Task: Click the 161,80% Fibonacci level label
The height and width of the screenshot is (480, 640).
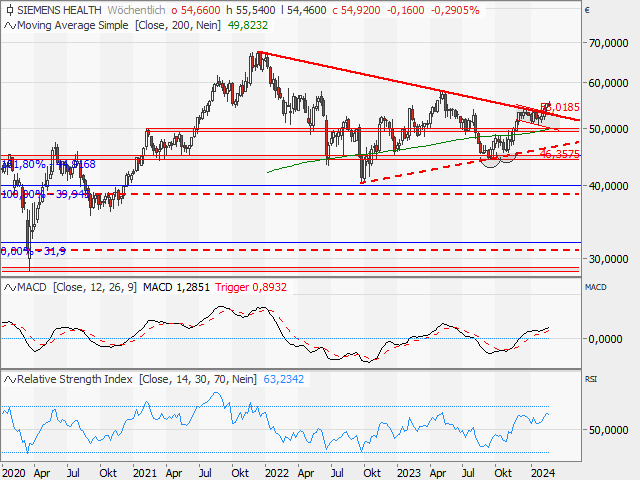Action: pyautogui.click(x=48, y=164)
